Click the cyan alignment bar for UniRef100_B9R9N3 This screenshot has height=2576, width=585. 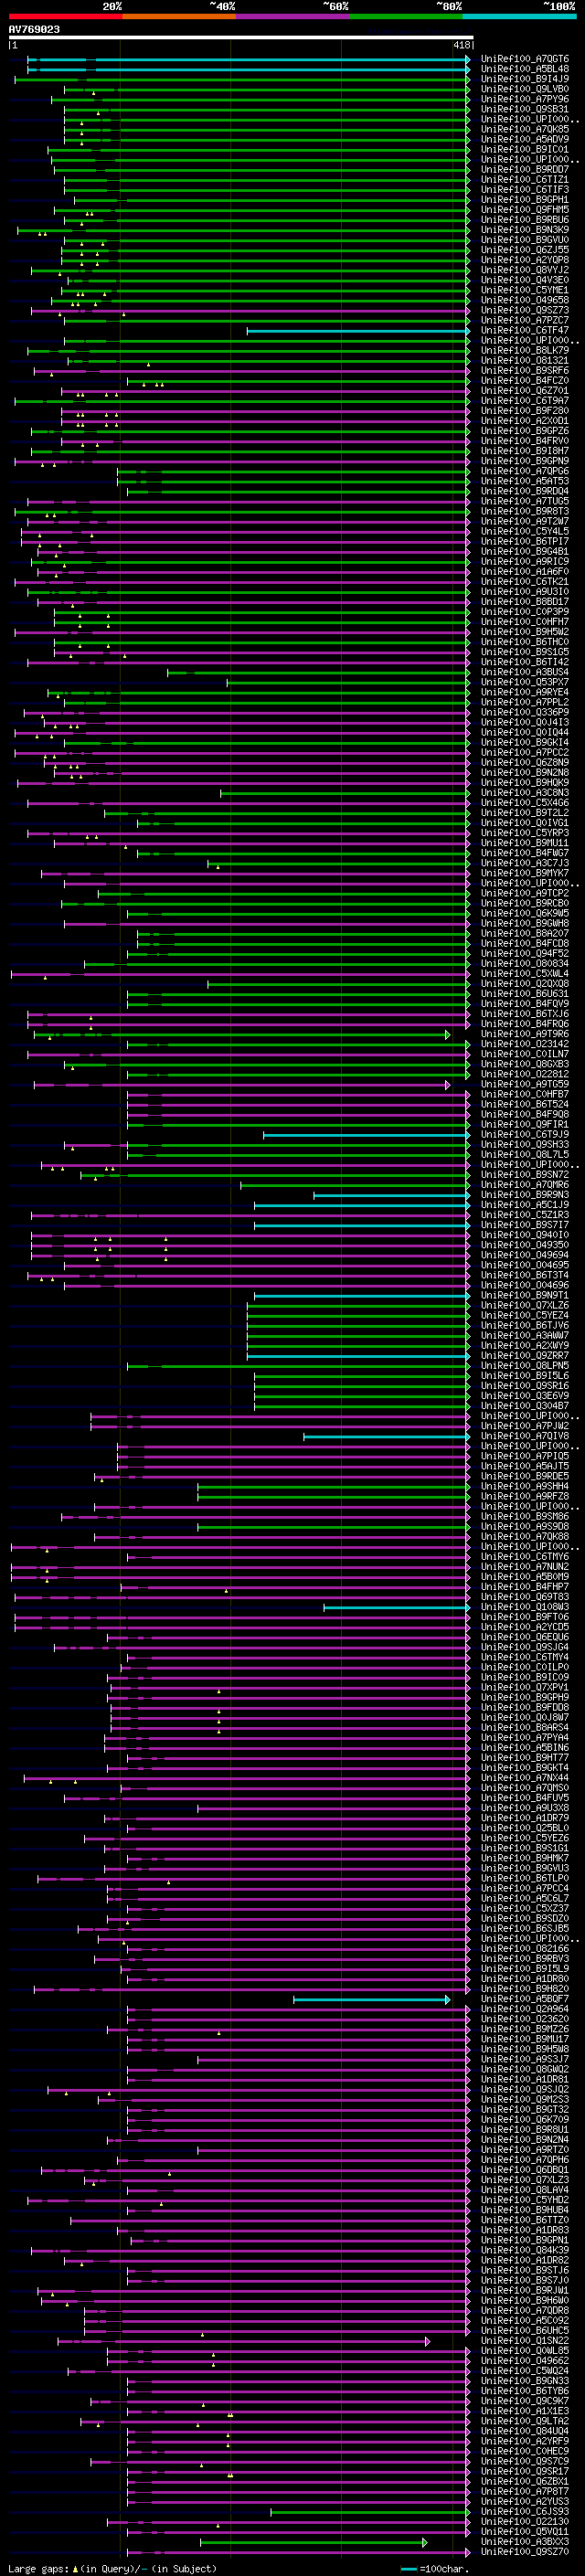tap(391, 1195)
